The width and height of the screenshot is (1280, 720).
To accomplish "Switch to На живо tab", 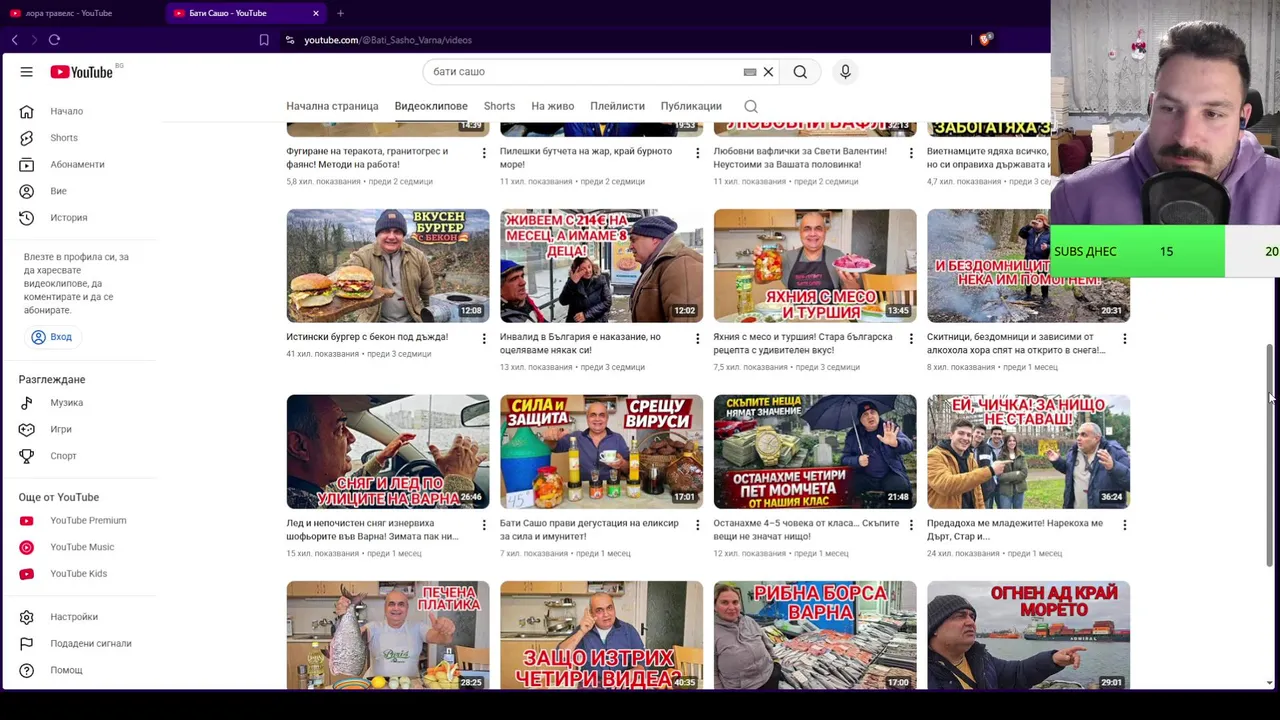I will [553, 106].
